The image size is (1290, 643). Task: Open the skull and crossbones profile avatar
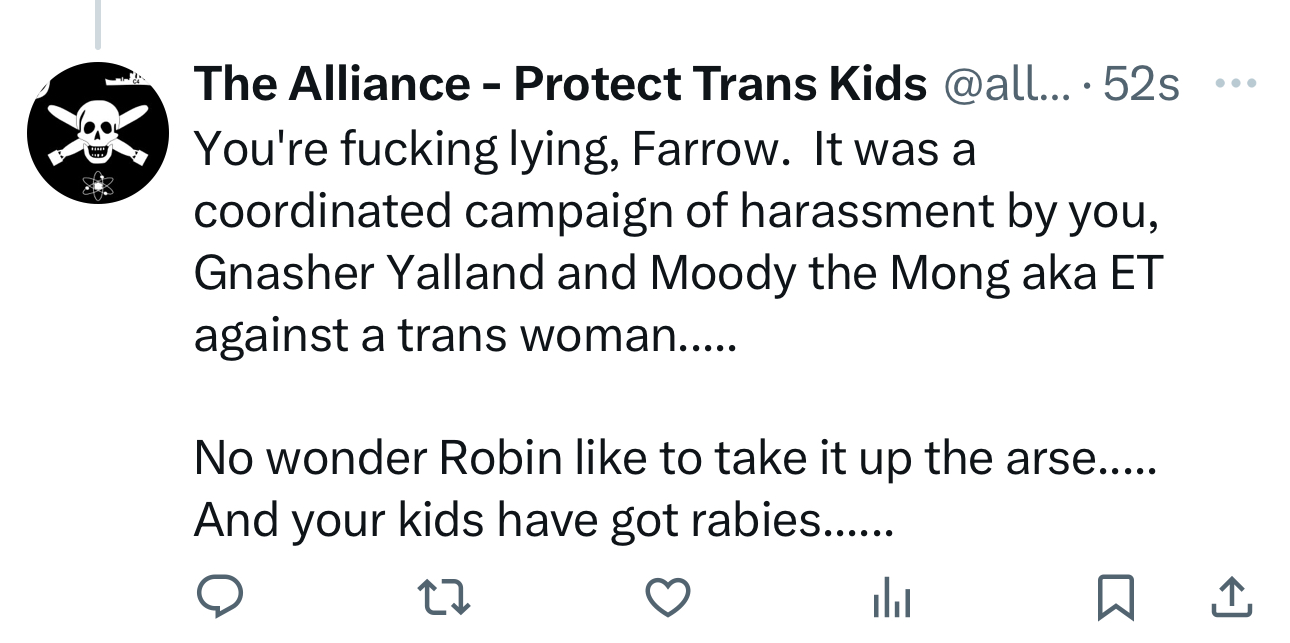click(95, 132)
